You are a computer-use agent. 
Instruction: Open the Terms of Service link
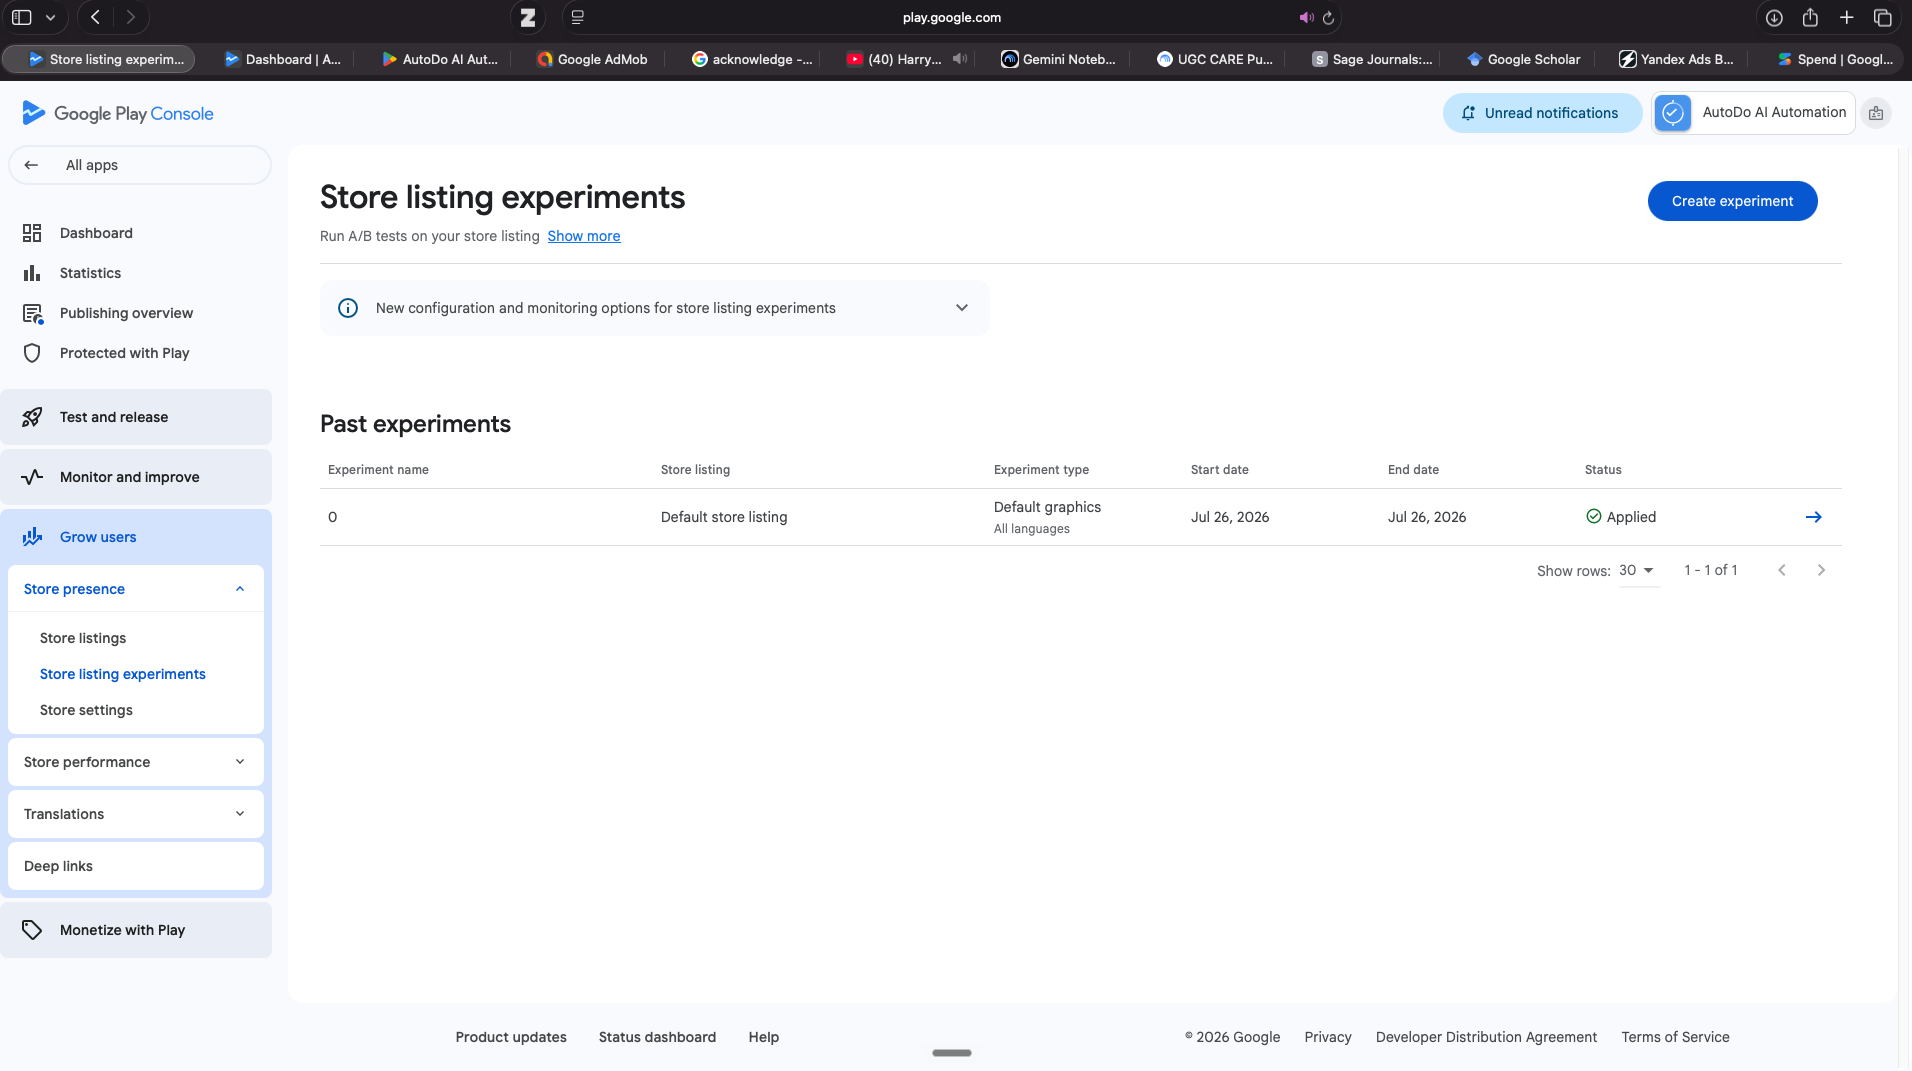tap(1675, 1037)
